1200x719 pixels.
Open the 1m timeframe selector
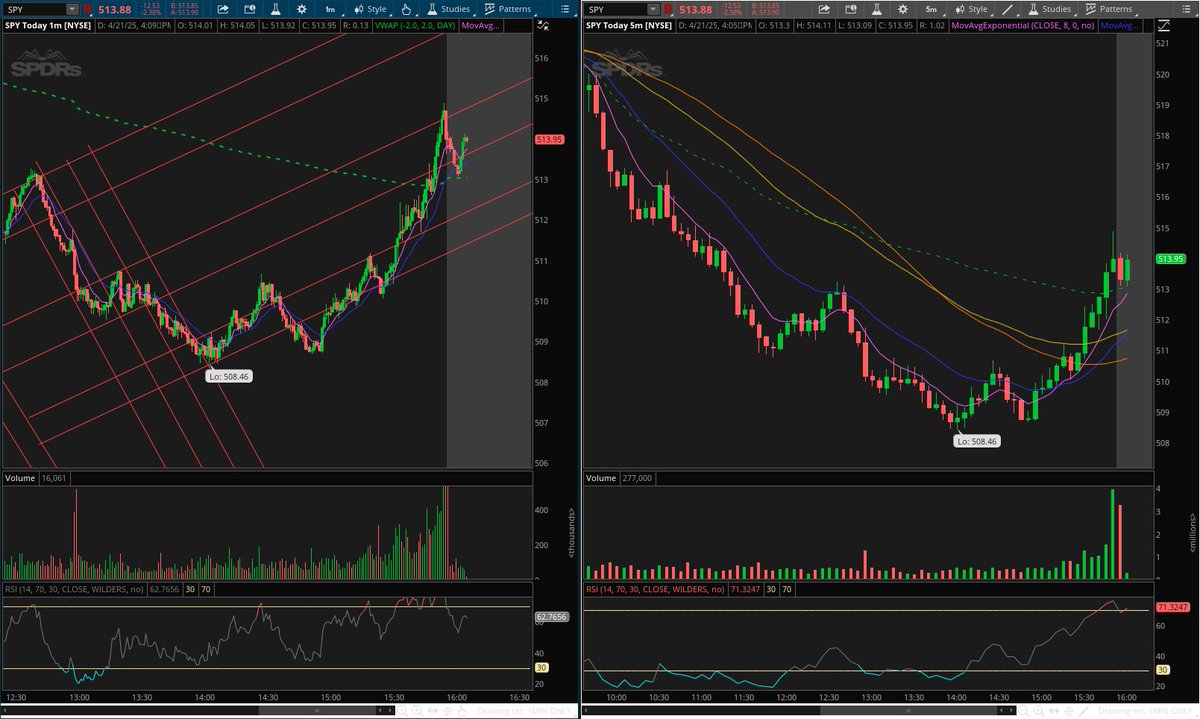(x=330, y=9)
